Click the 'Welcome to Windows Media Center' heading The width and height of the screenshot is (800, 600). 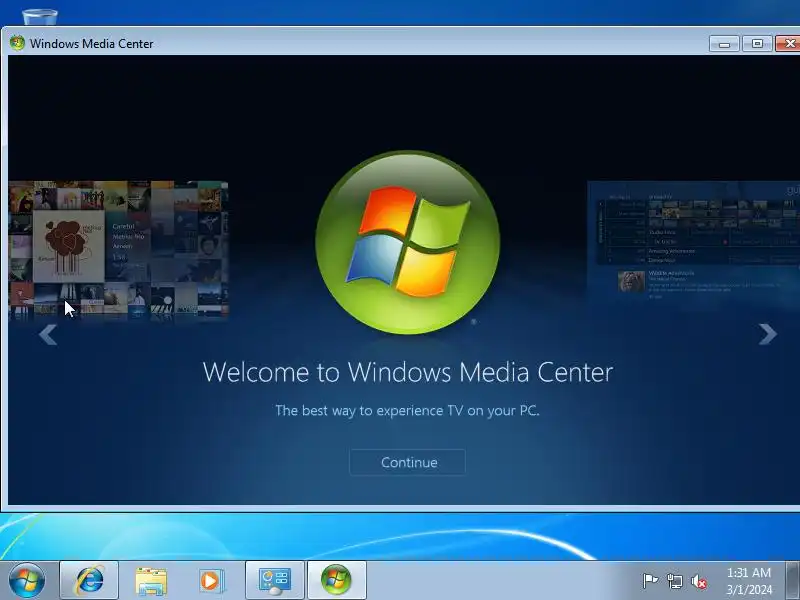[408, 372]
